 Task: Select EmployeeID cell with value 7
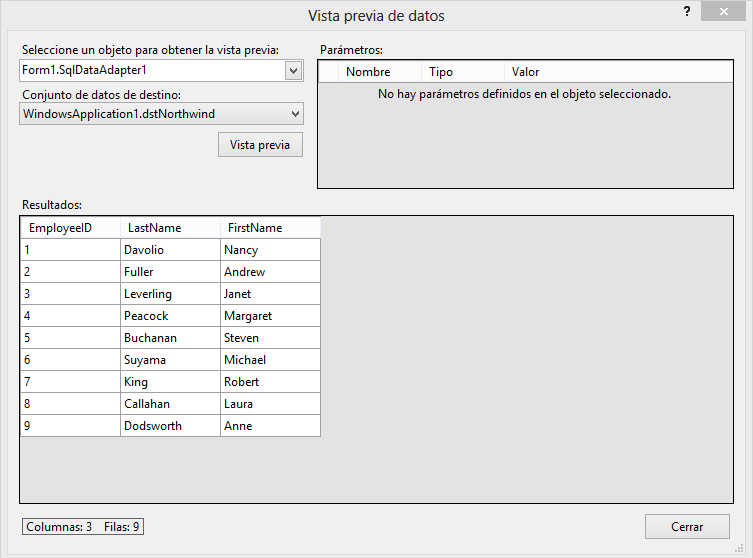tap(71, 382)
